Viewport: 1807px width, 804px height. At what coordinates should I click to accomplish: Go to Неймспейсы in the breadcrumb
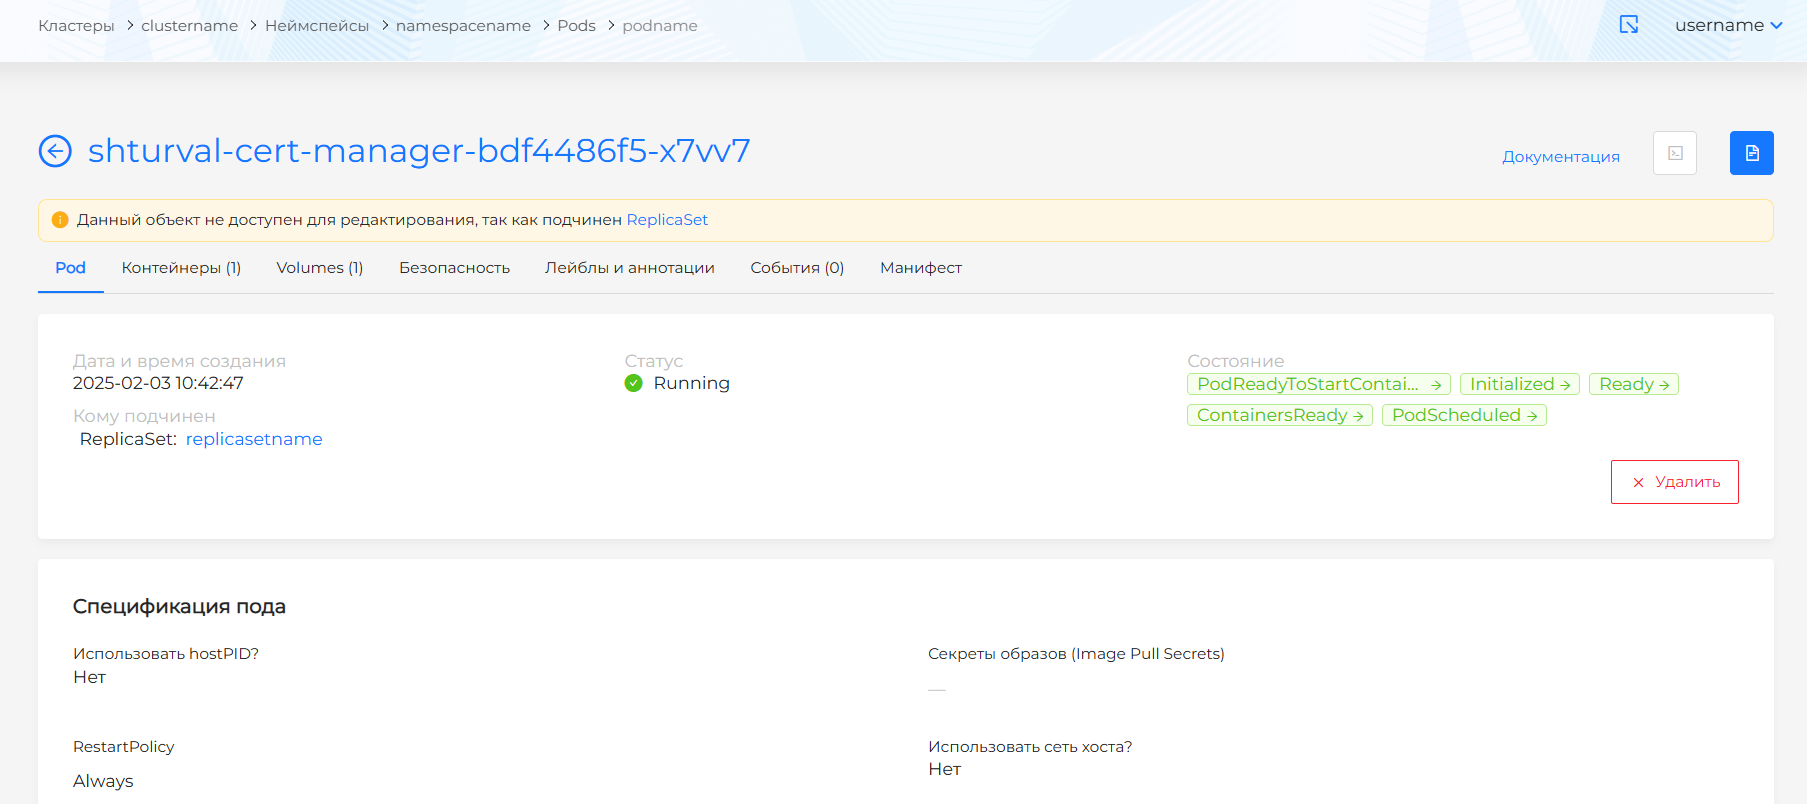pos(316,26)
